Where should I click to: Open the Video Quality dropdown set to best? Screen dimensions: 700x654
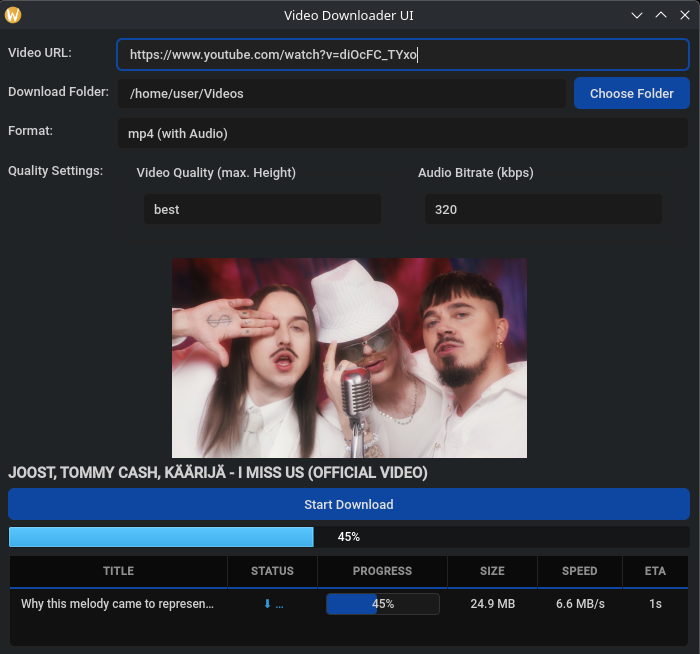262,209
